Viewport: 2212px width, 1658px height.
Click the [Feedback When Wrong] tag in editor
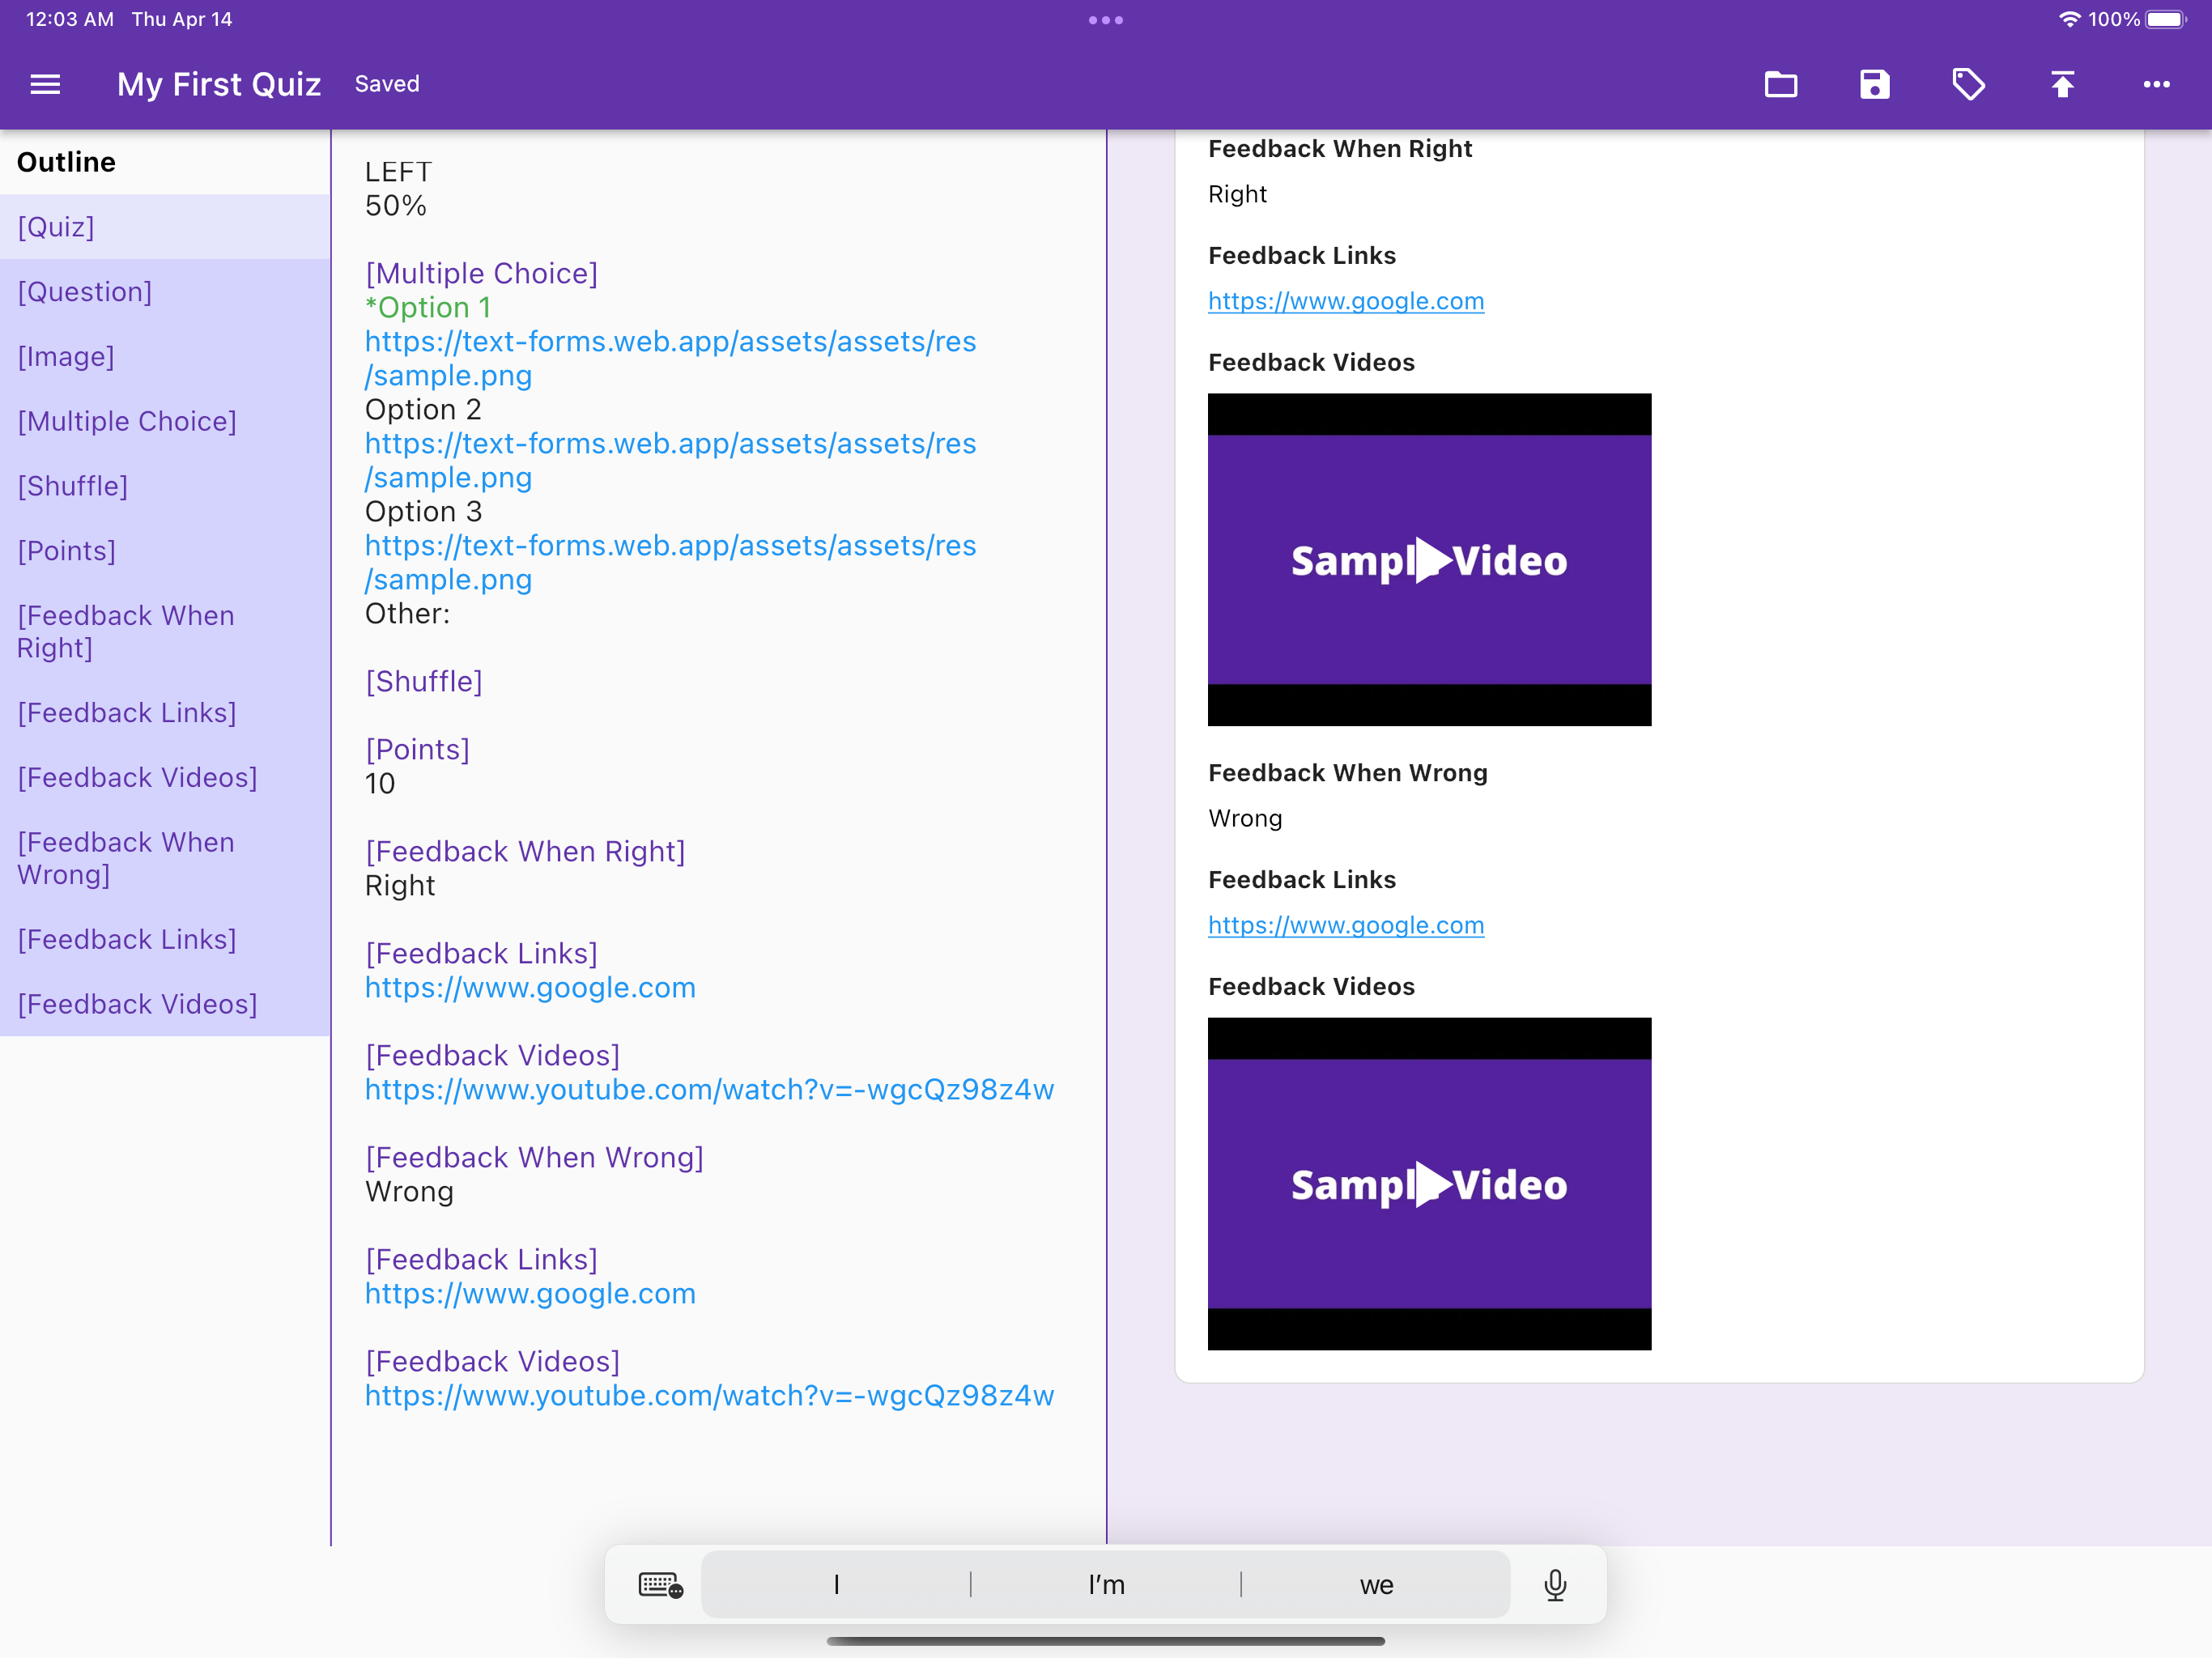click(534, 1157)
